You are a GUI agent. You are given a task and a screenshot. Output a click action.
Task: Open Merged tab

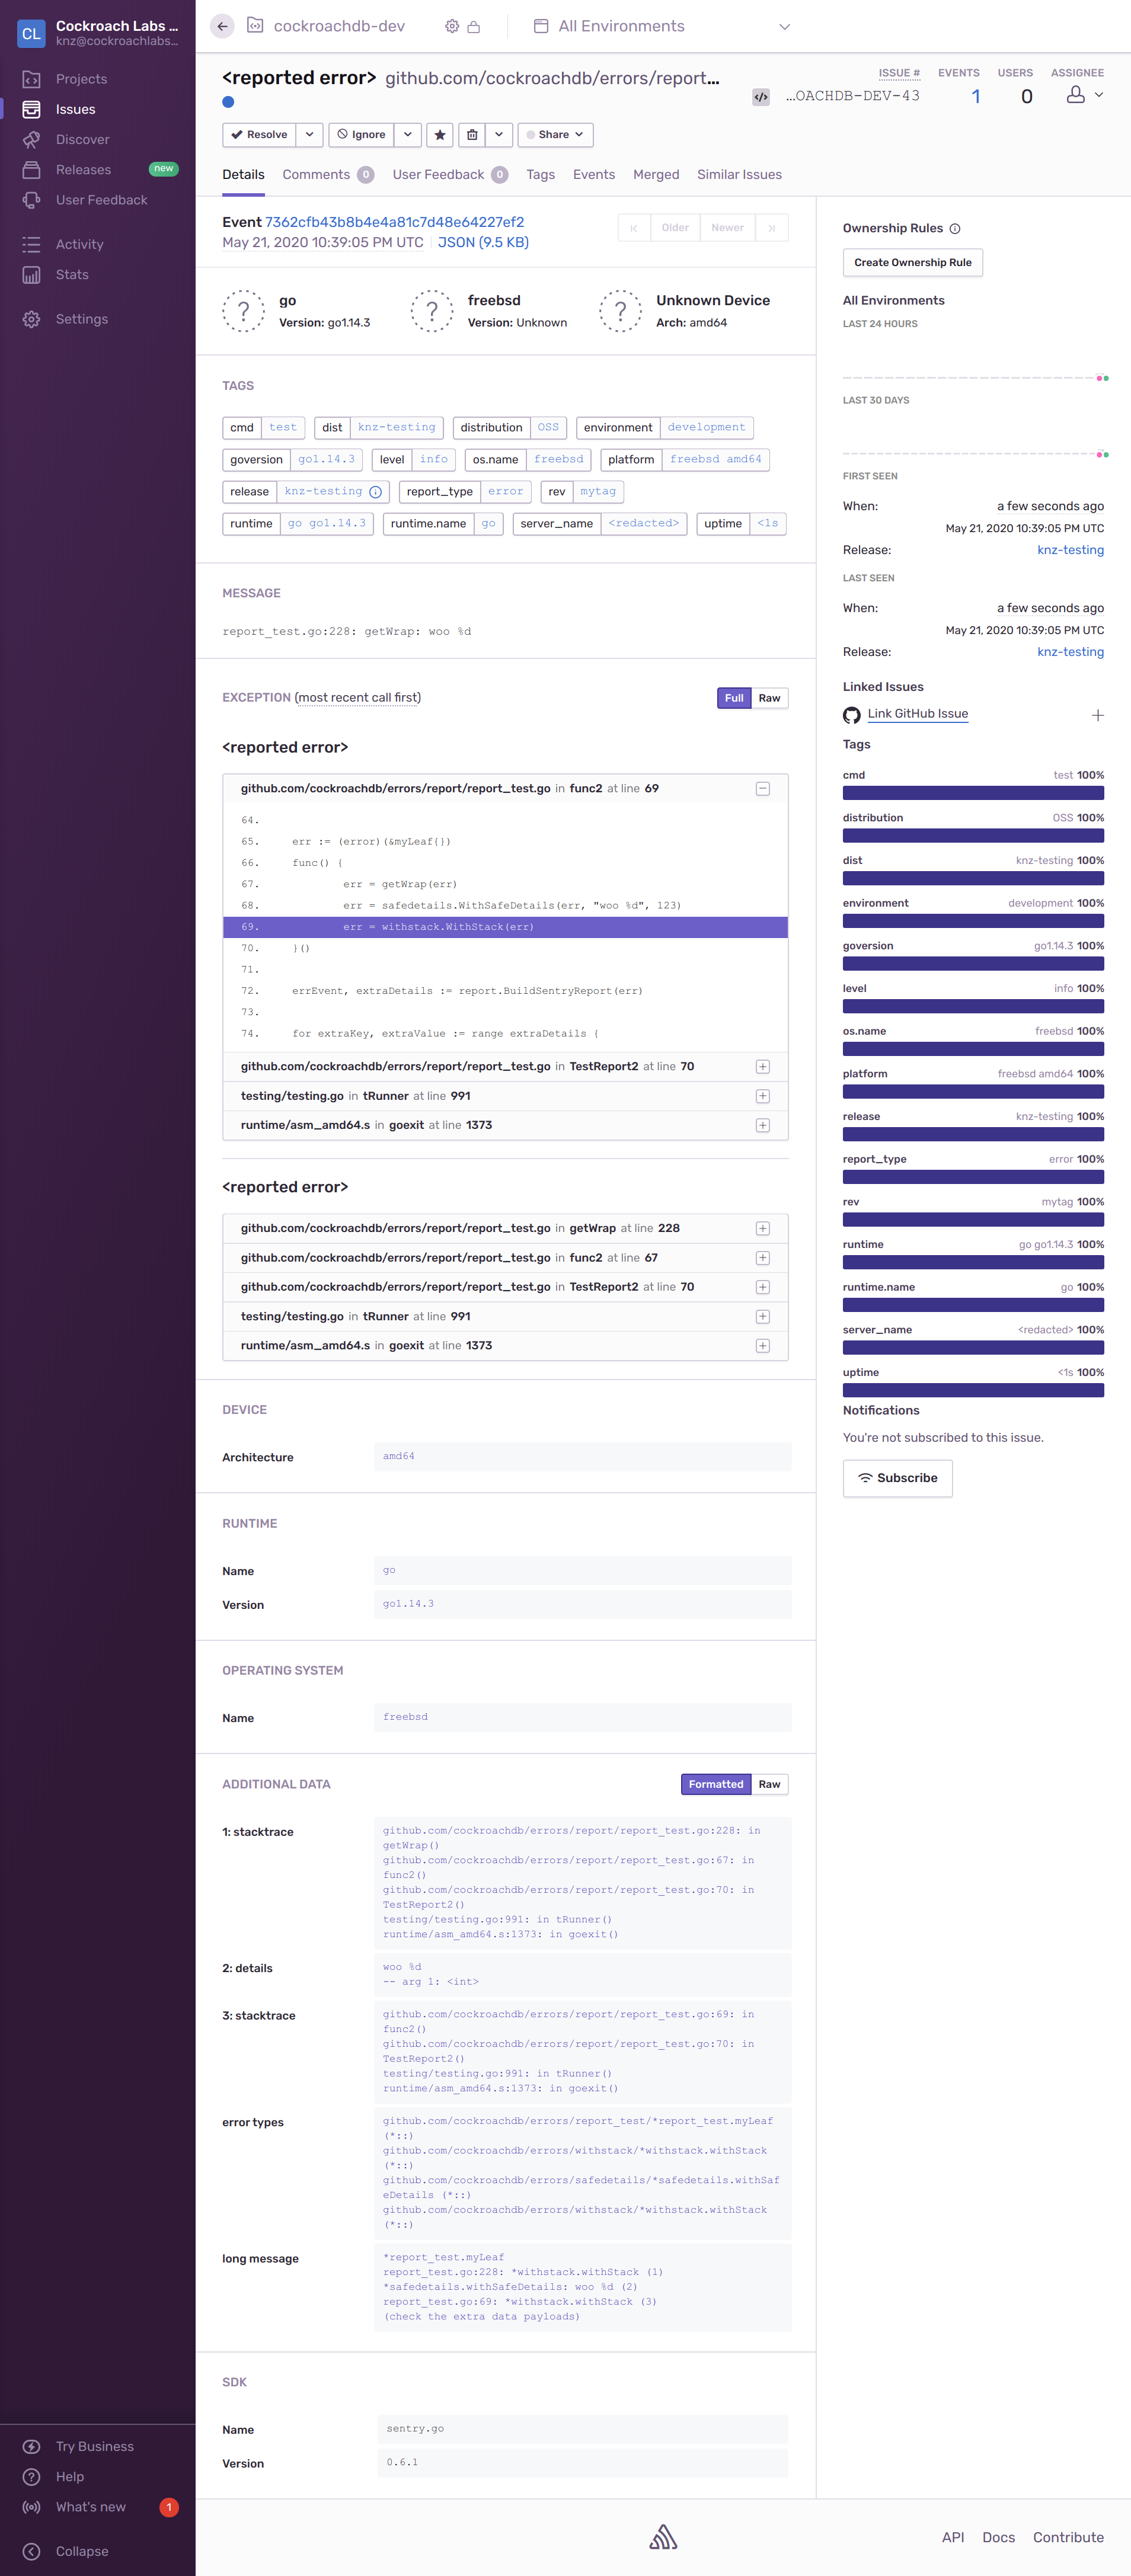tap(656, 175)
